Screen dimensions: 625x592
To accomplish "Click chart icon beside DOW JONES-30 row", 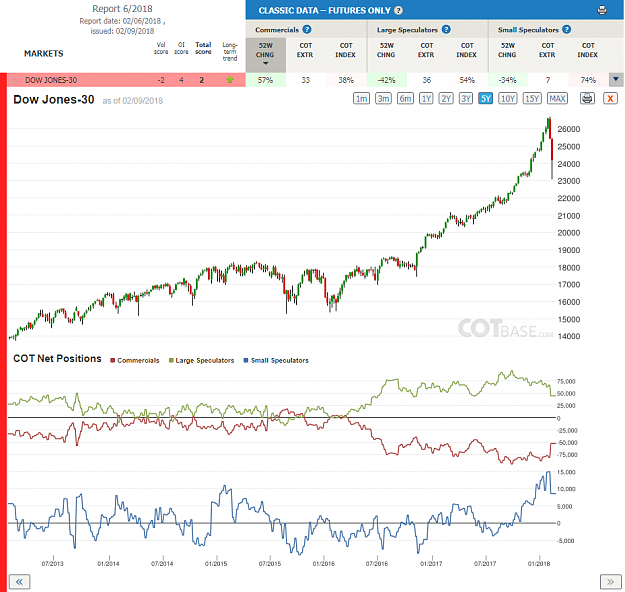I will pyautogui.click(x=16, y=80).
